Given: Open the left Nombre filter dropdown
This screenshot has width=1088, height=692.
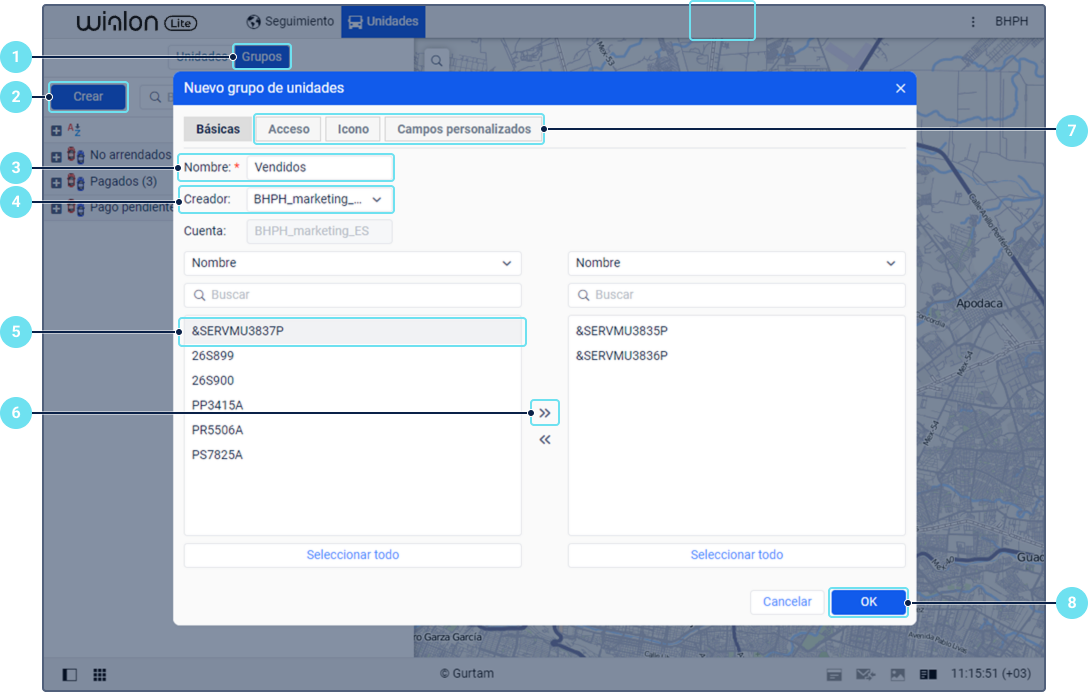Looking at the screenshot, I should point(352,263).
